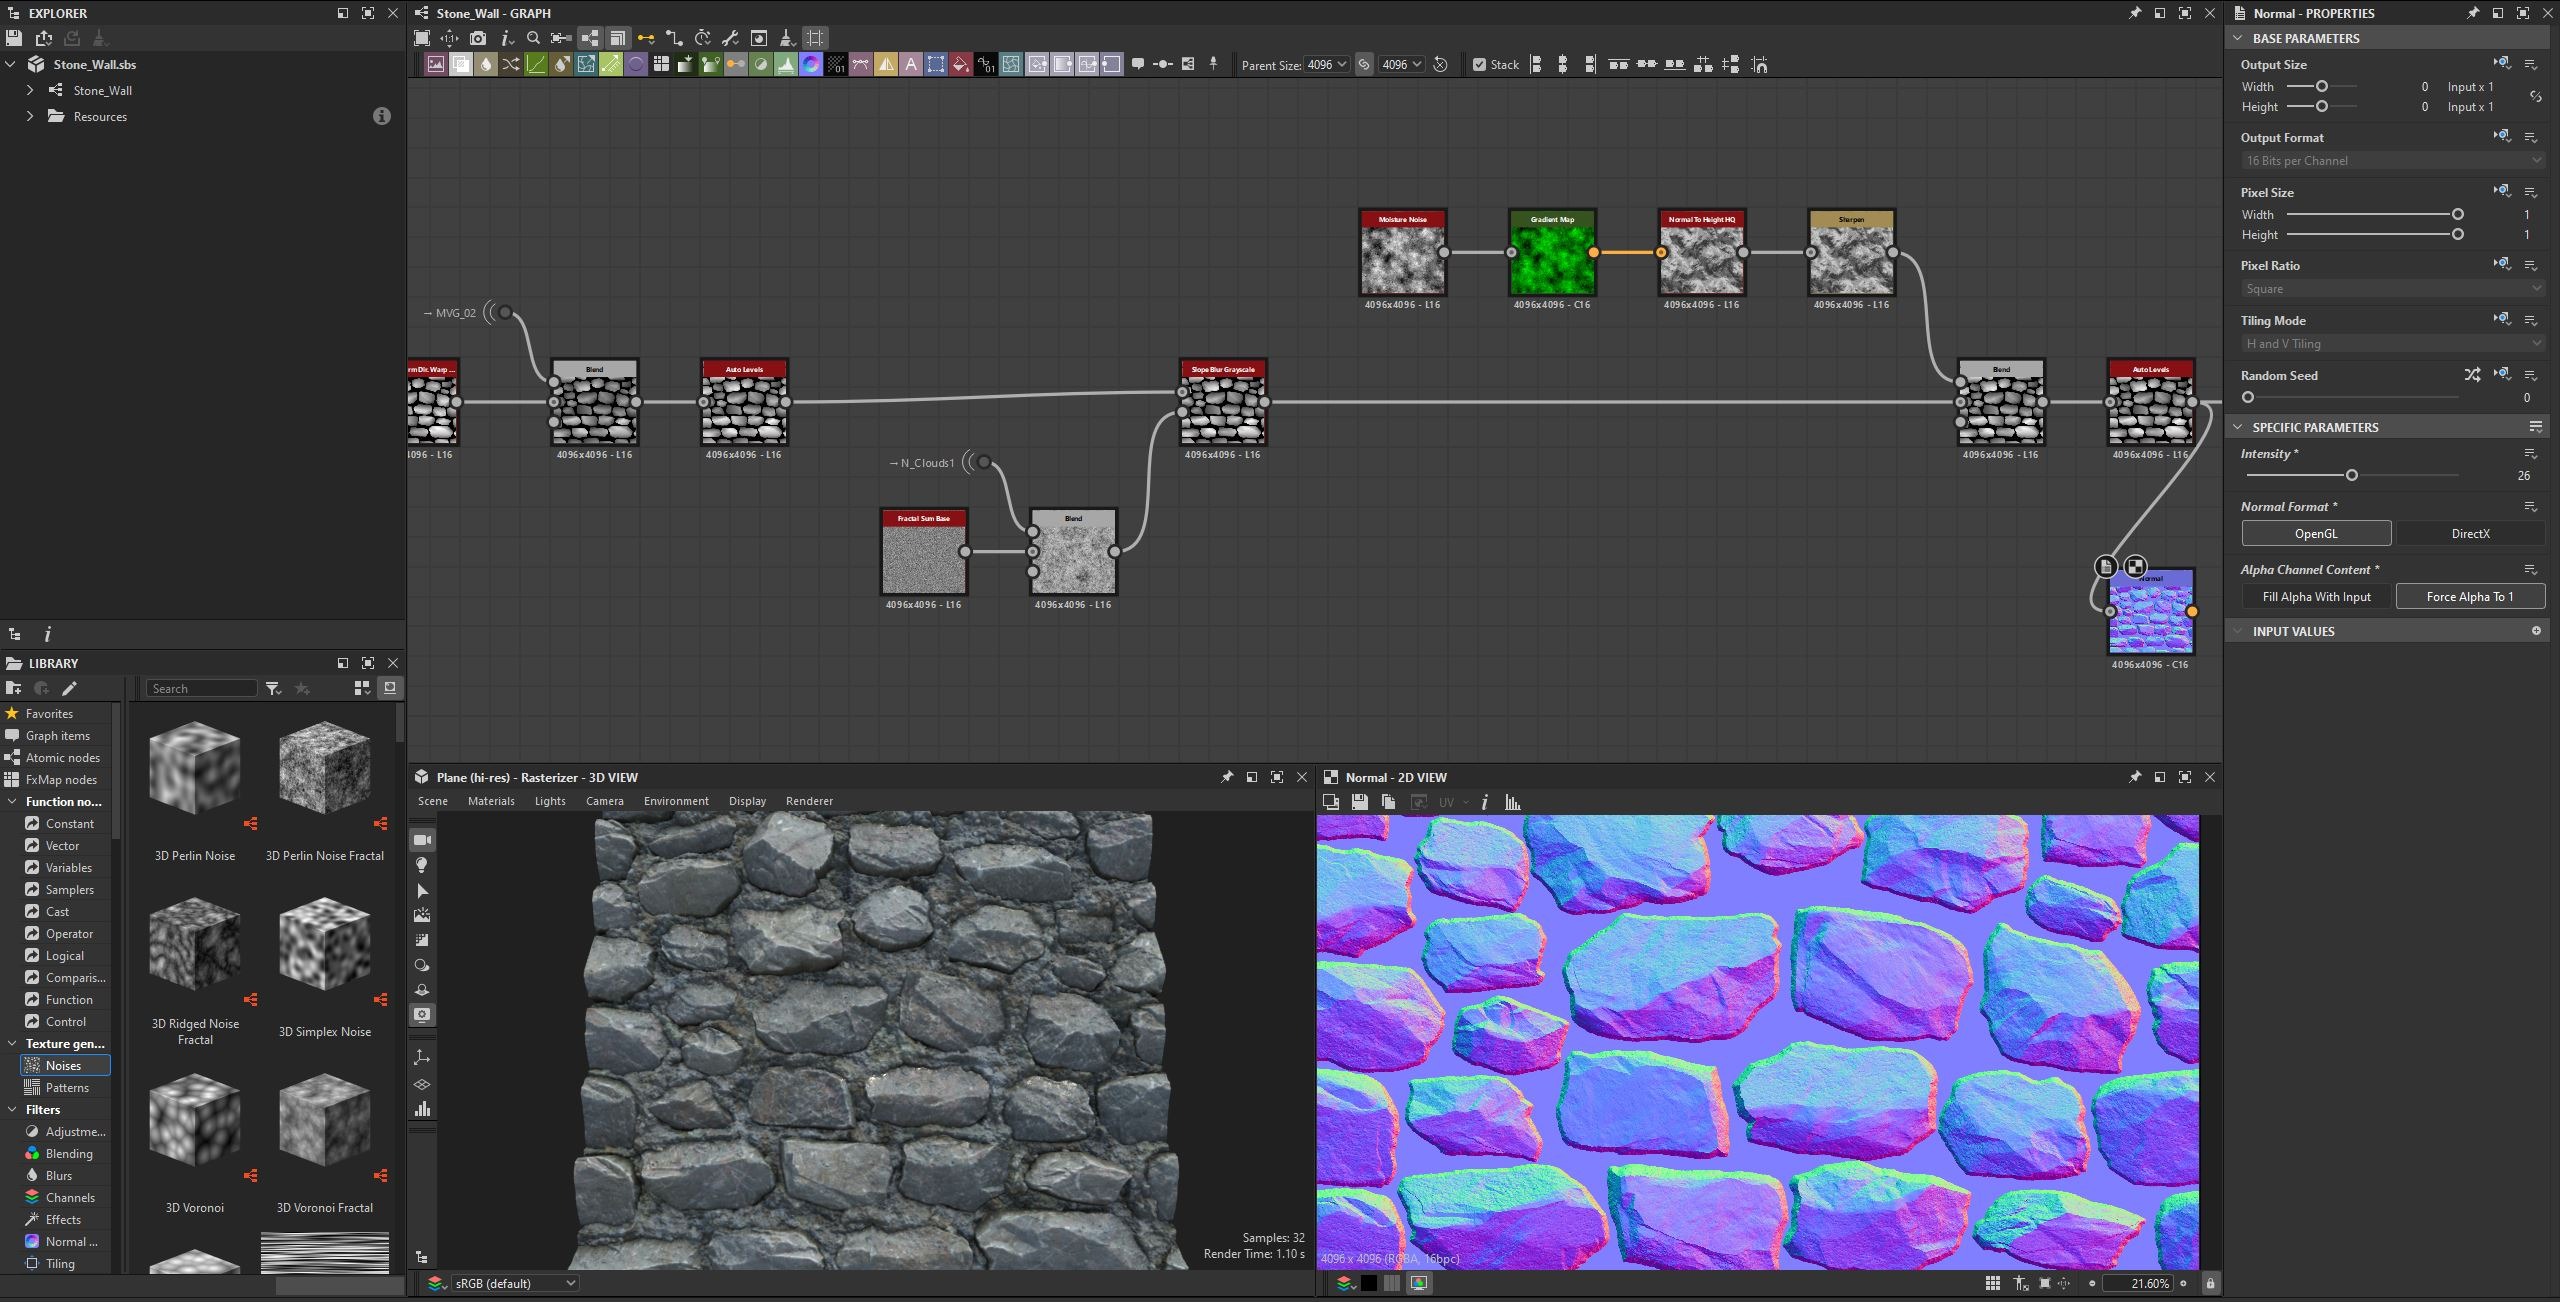Click the camera icon in 3D view sidebar
This screenshot has height=1302, width=2560.
pyautogui.click(x=422, y=840)
